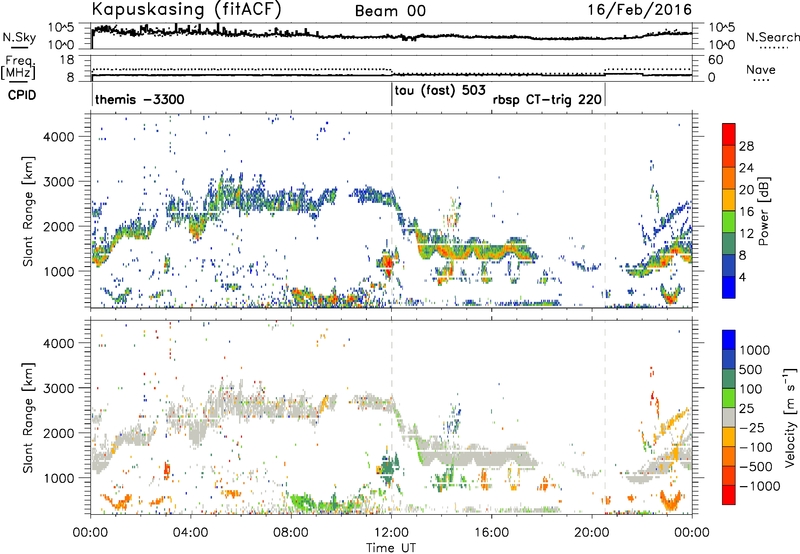This screenshot has width=800, height=554.
Task: Click the CPID row label
Action: pos(22,95)
